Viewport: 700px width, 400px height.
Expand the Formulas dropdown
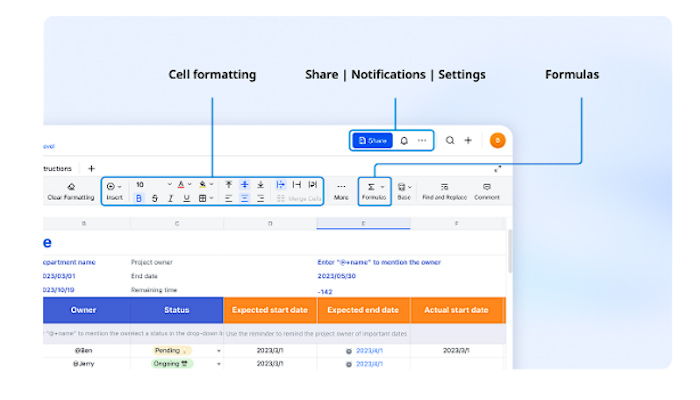[x=374, y=191]
